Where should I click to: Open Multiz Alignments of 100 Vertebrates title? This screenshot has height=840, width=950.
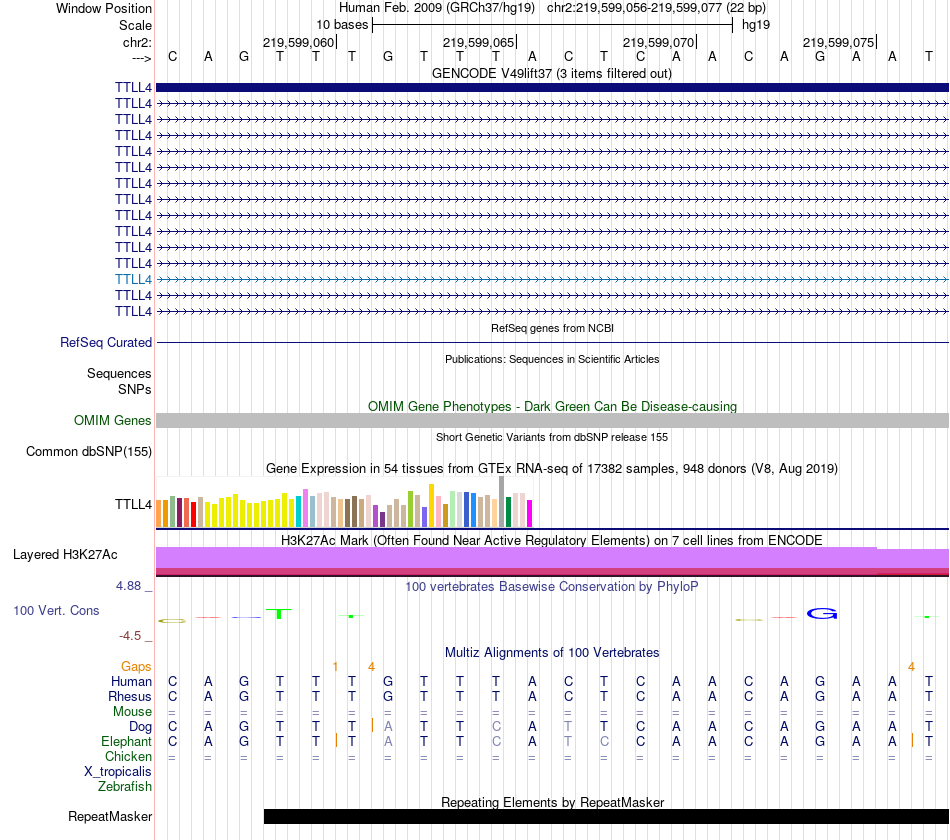(552, 653)
